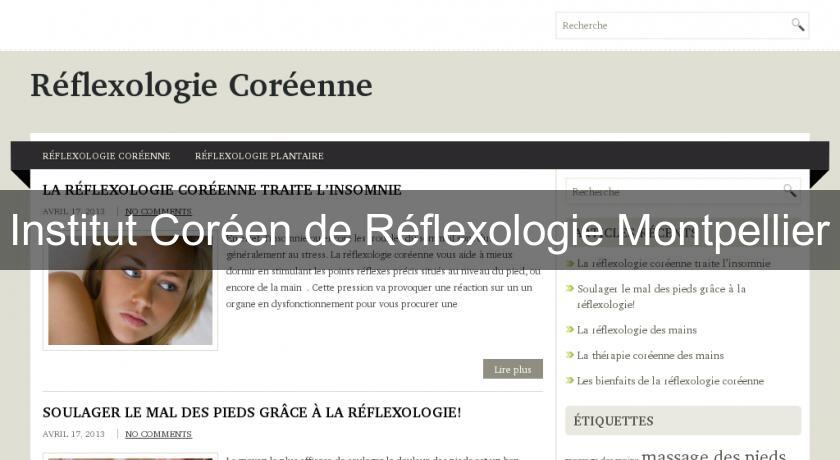Image resolution: width=840 pixels, height=460 pixels.
Task: Click the Lire plus button
Action: 513,369
